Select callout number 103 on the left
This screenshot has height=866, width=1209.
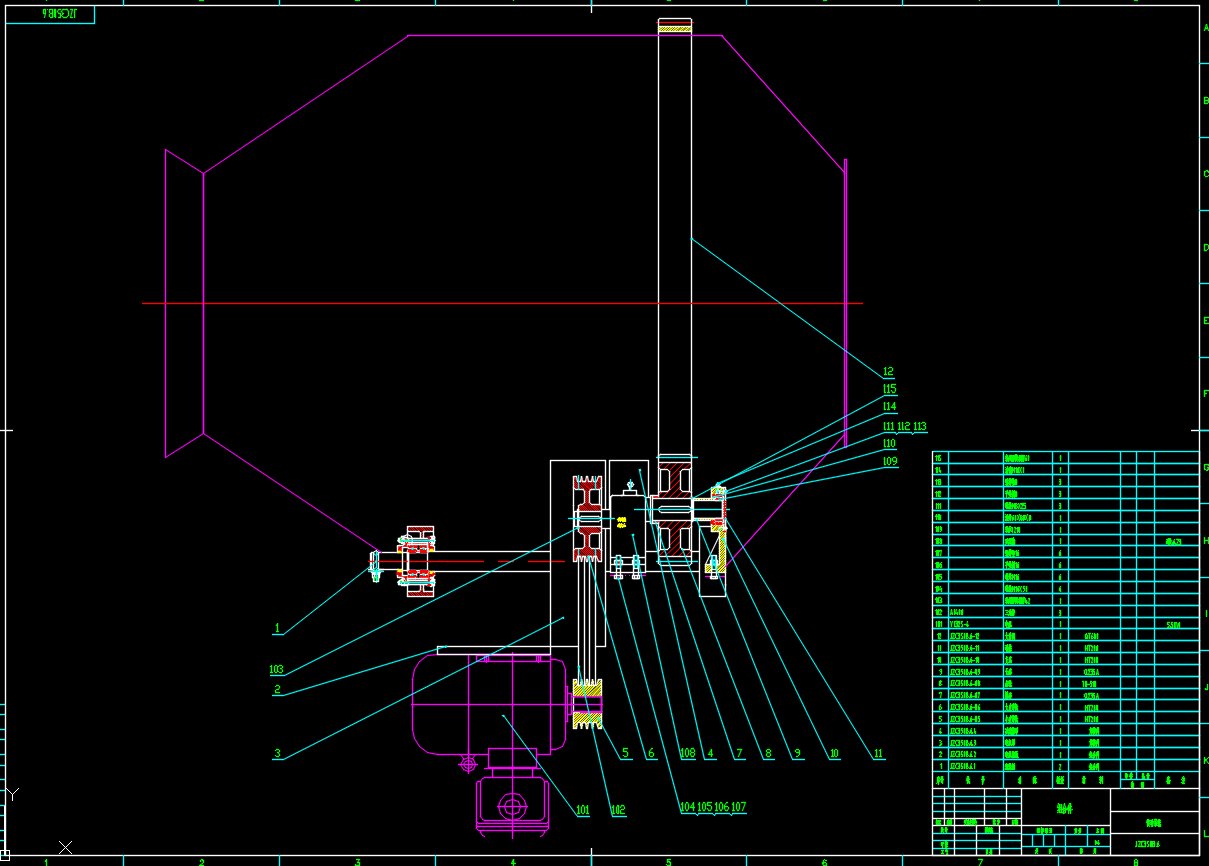[x=276, y=669]
